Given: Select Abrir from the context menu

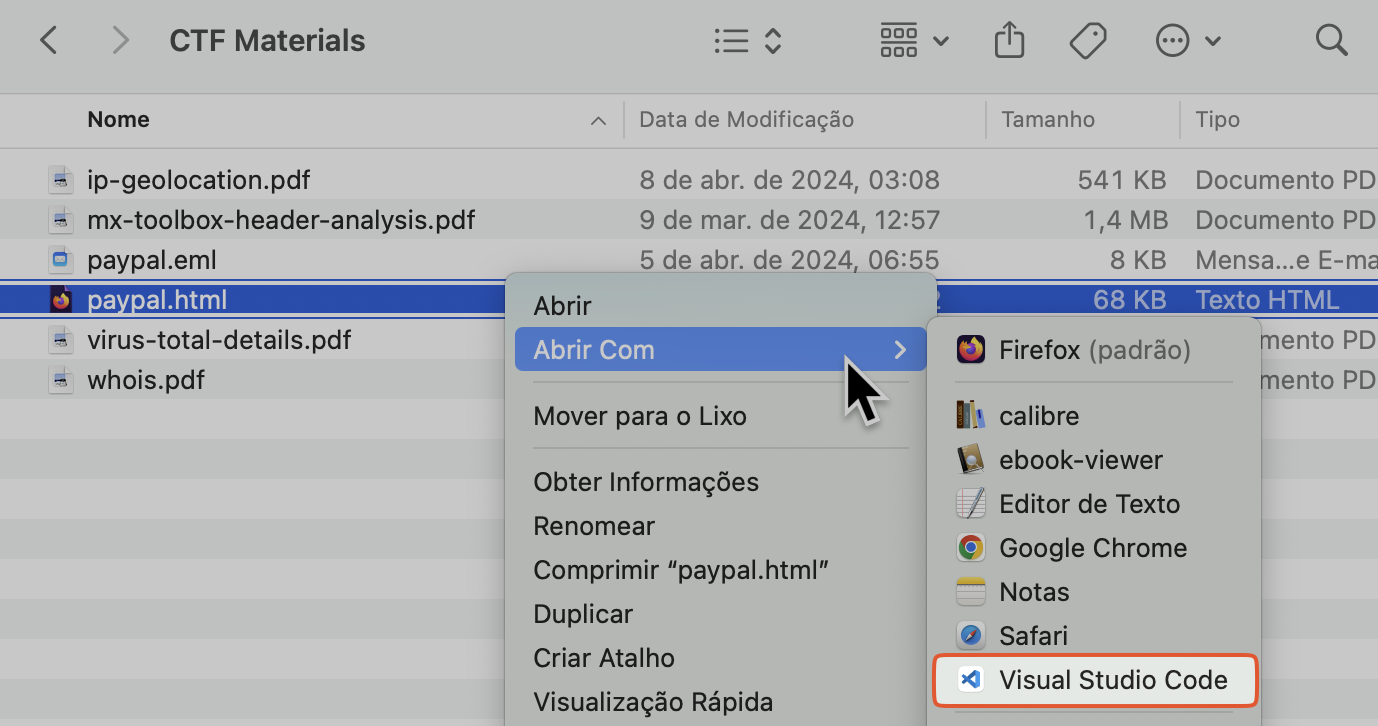Looking at the screenshot, I should (x=562, y=305).
